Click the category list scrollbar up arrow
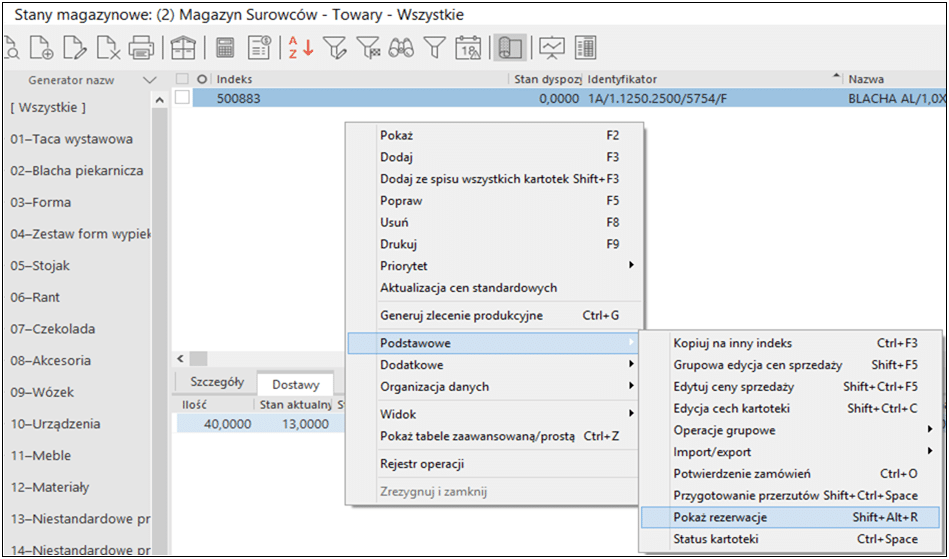The height and width of the screenshot is (559, 949). point(159,101)
